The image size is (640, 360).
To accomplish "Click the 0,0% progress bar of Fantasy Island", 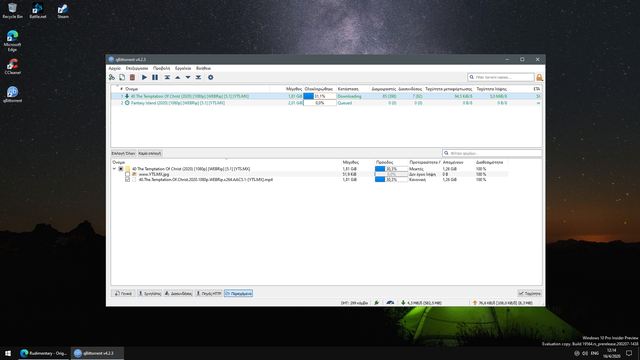I will 320,103.
